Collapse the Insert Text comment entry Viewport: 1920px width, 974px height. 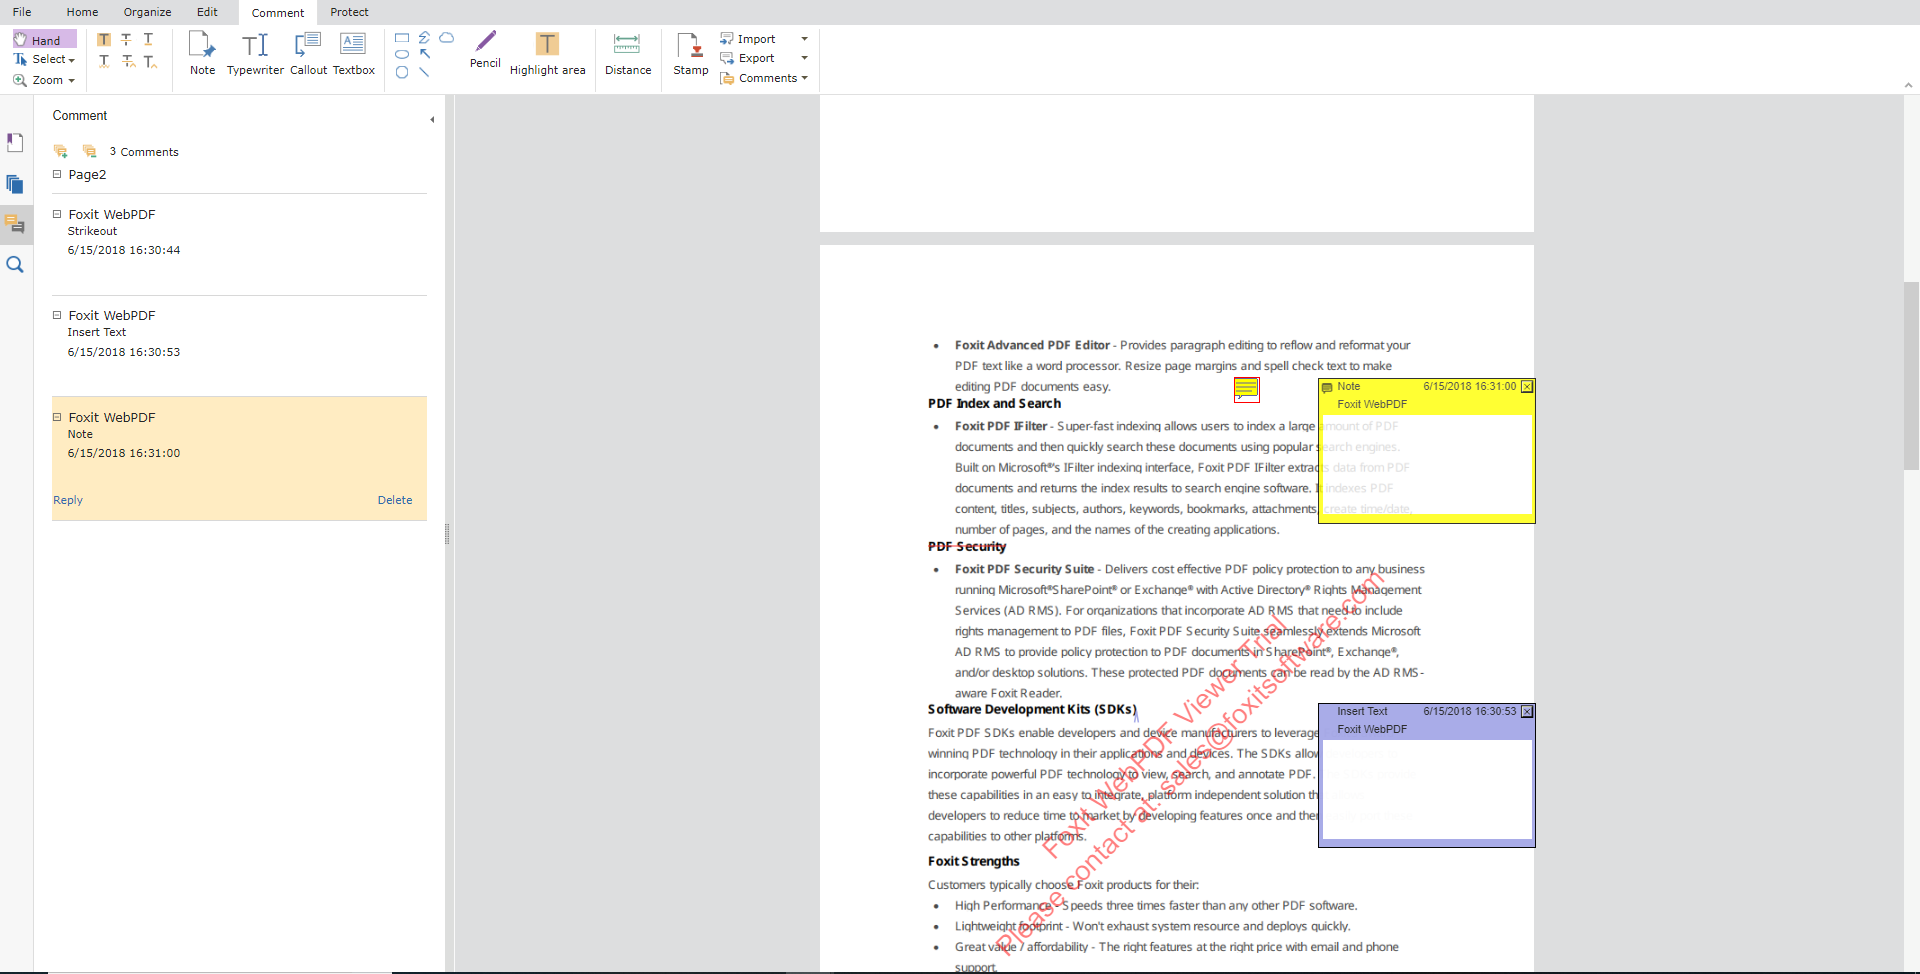click(x=57, y=315)
